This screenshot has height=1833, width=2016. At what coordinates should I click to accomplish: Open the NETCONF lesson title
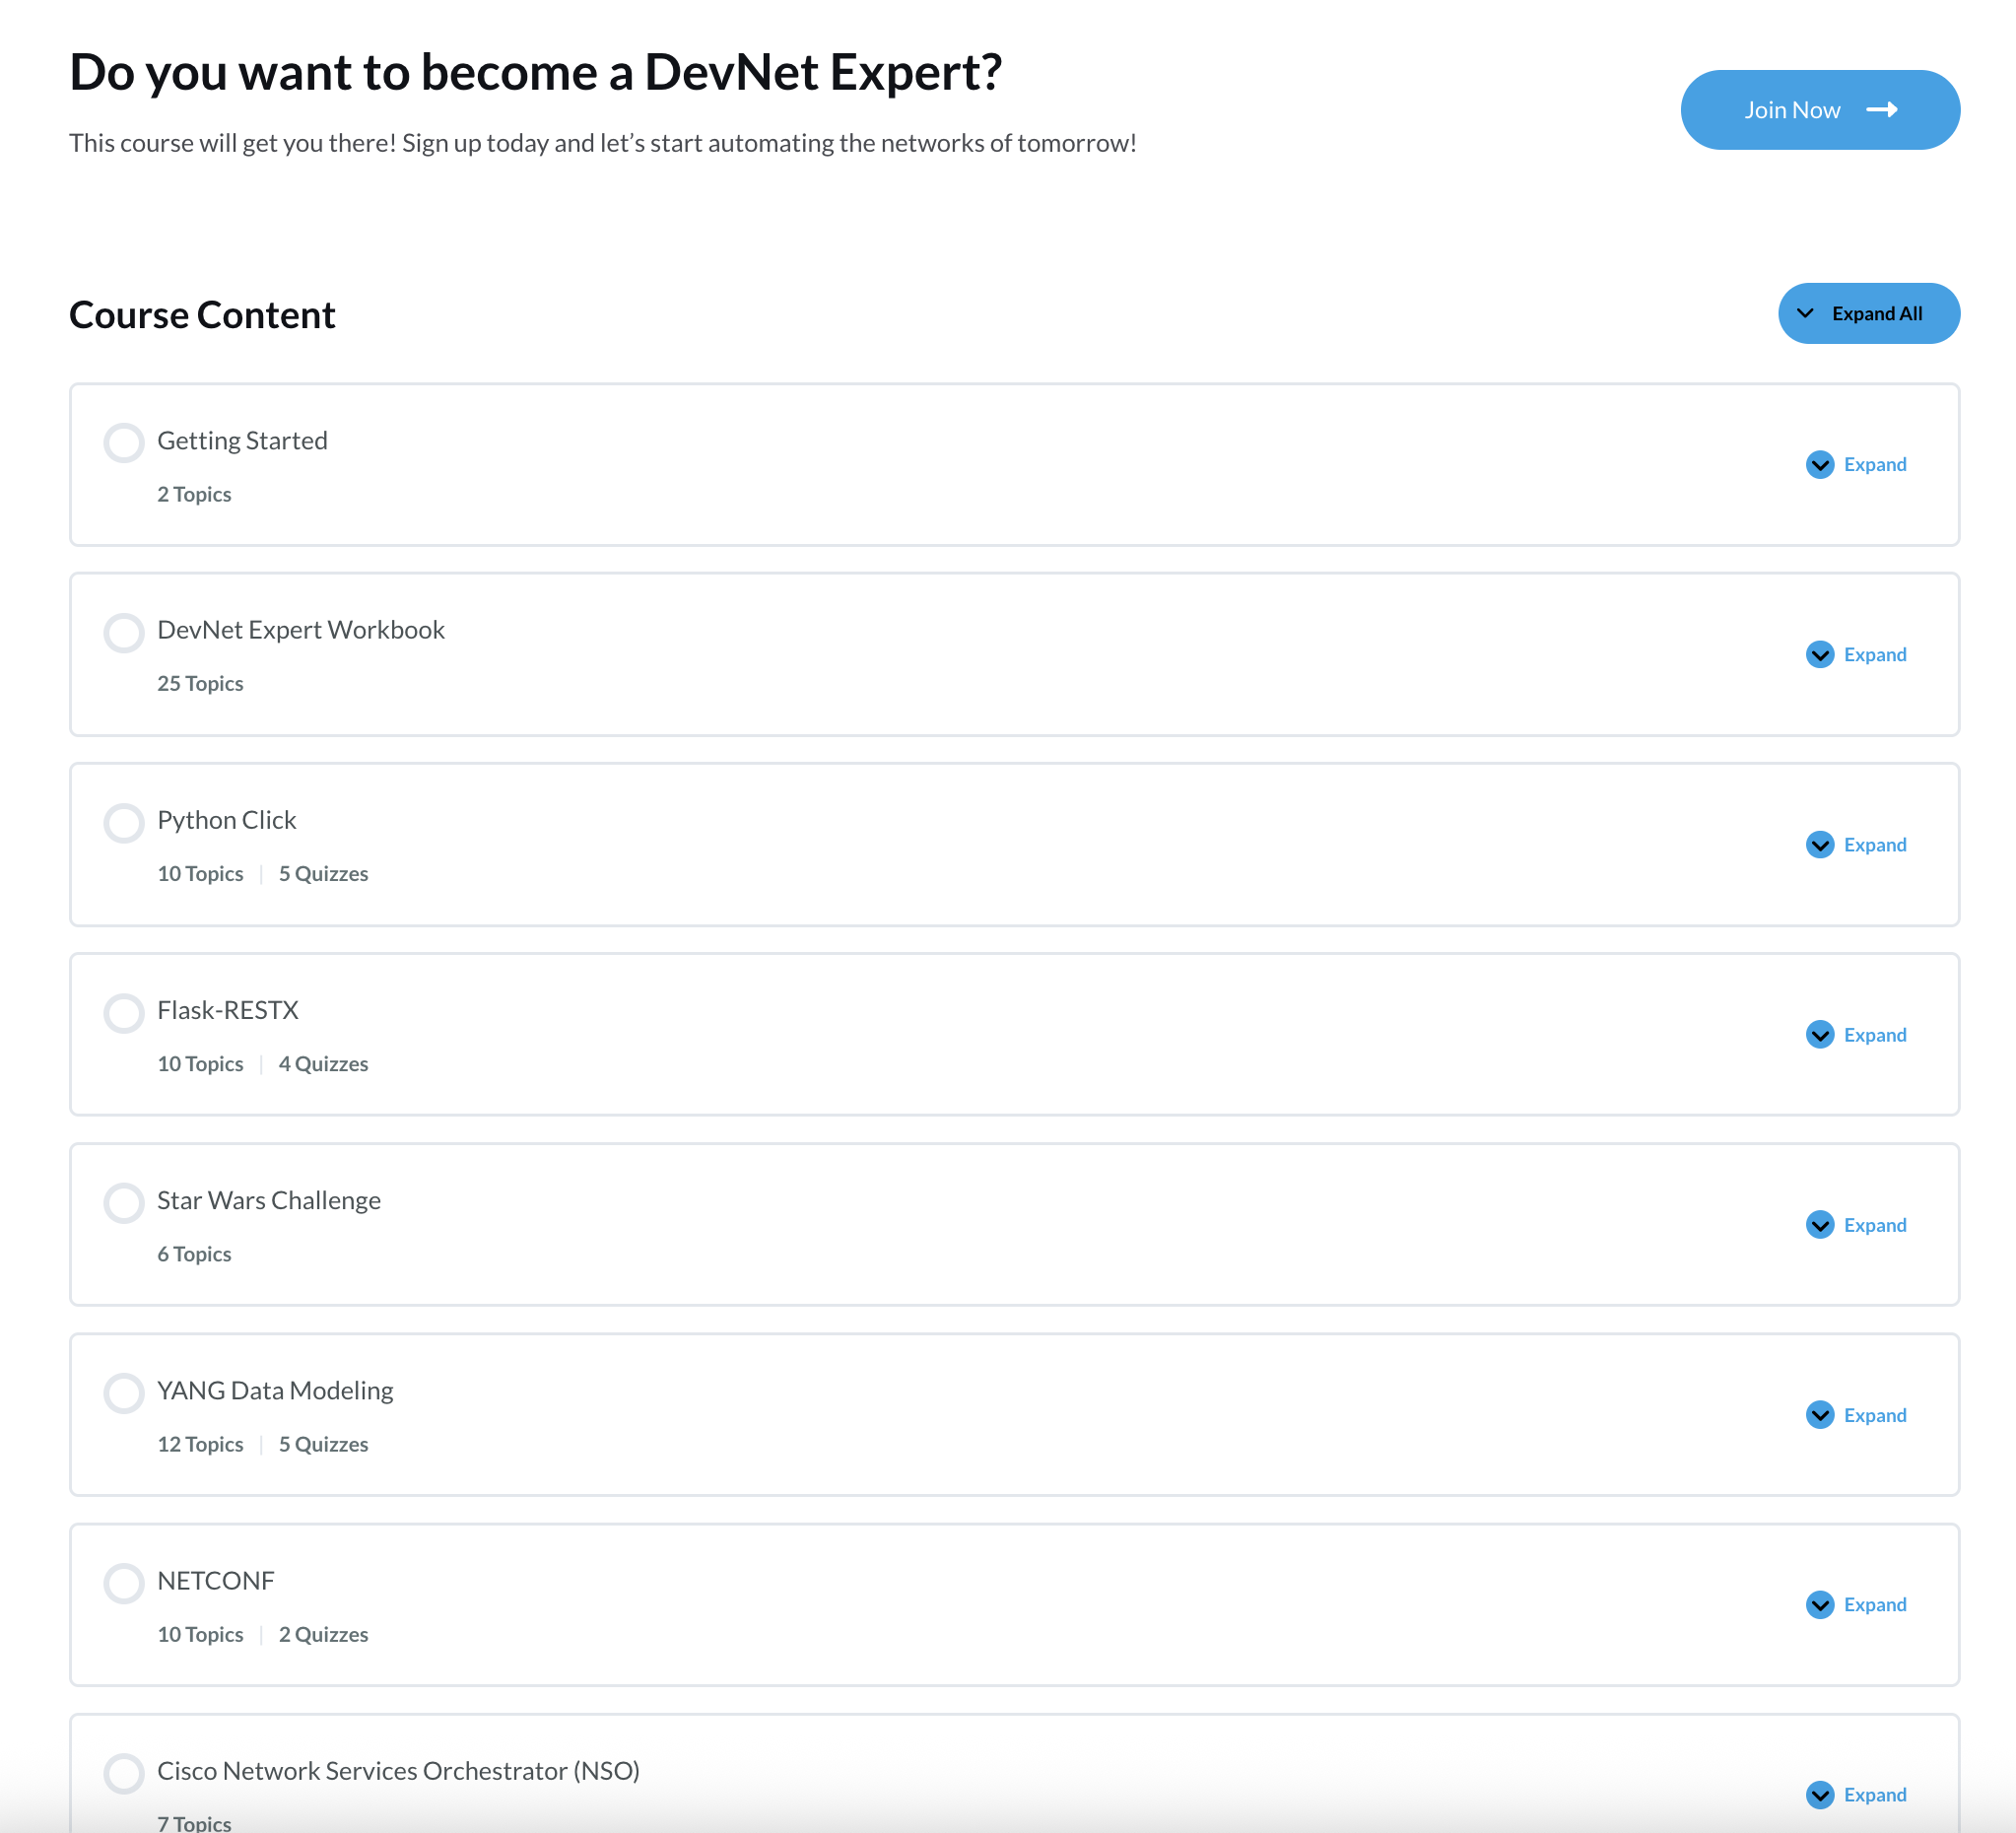(x=216, y=1581)
